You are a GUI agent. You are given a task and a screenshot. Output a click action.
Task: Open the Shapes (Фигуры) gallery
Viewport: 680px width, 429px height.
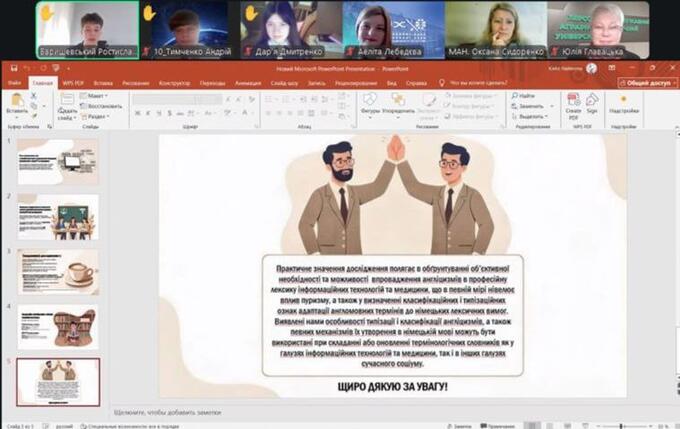(370, 102)
